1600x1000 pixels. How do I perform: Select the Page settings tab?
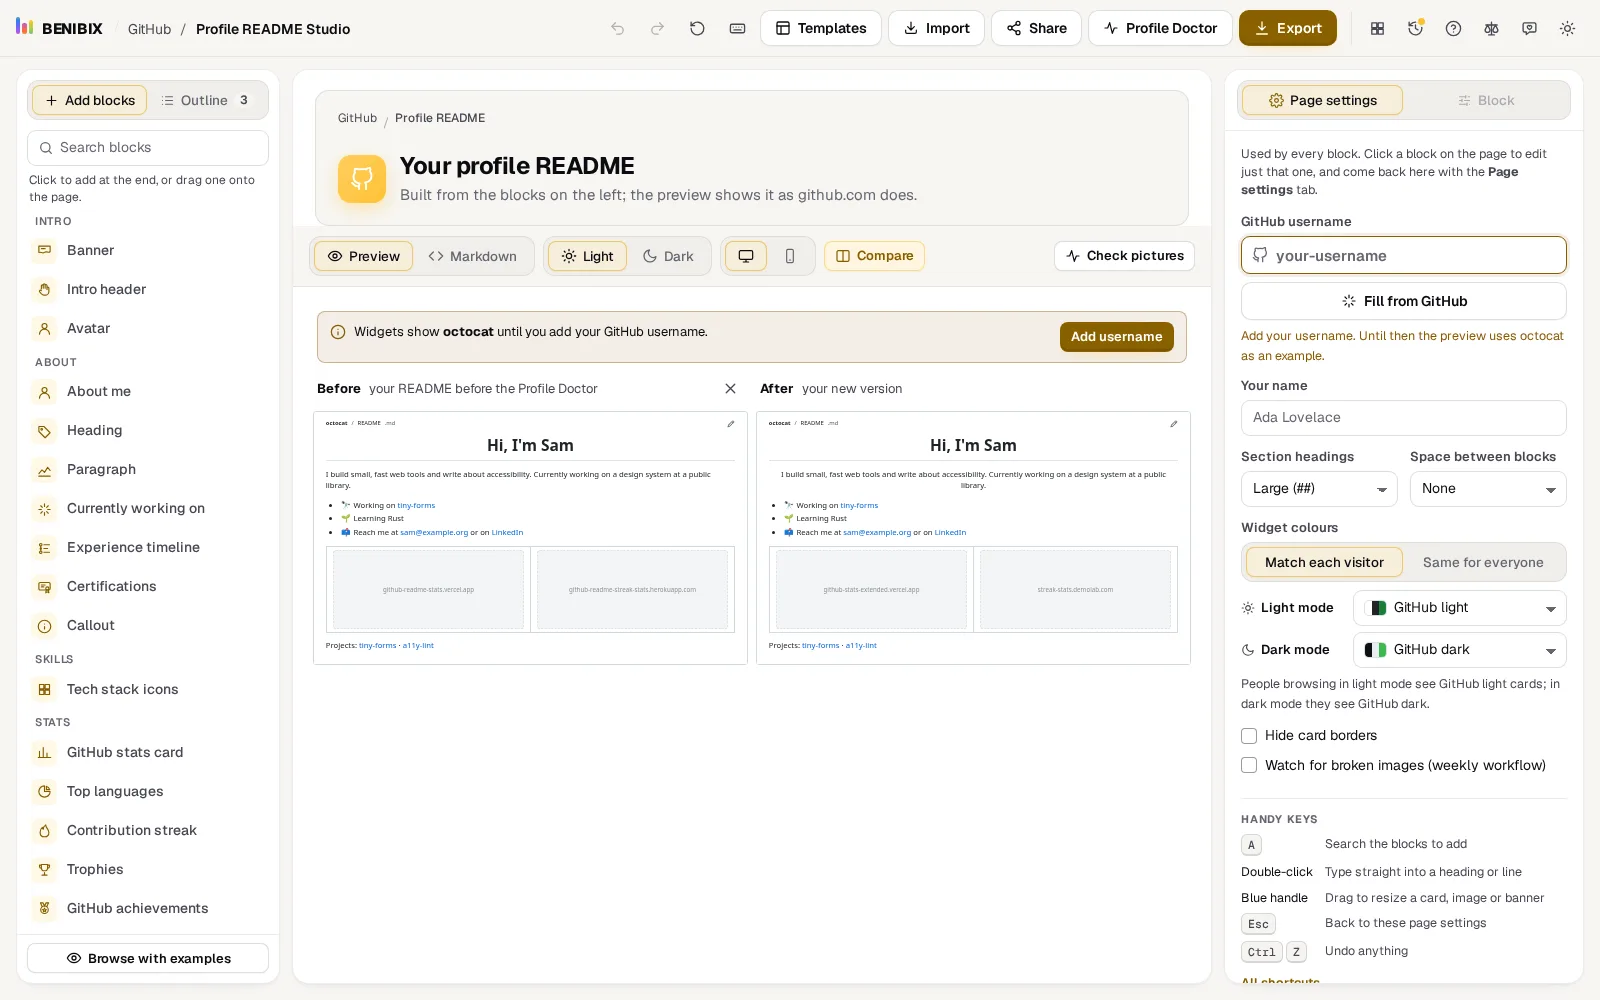(x=1322, y=100)
